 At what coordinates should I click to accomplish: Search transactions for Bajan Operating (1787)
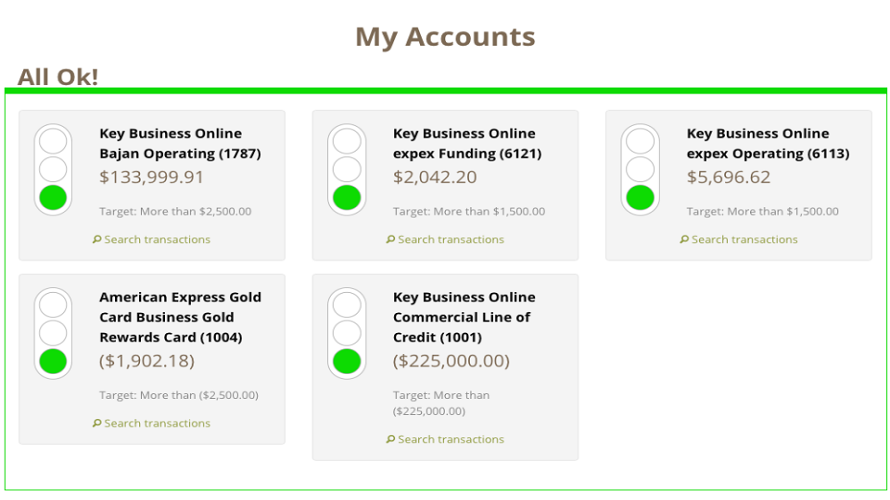(x=157, y=240)
